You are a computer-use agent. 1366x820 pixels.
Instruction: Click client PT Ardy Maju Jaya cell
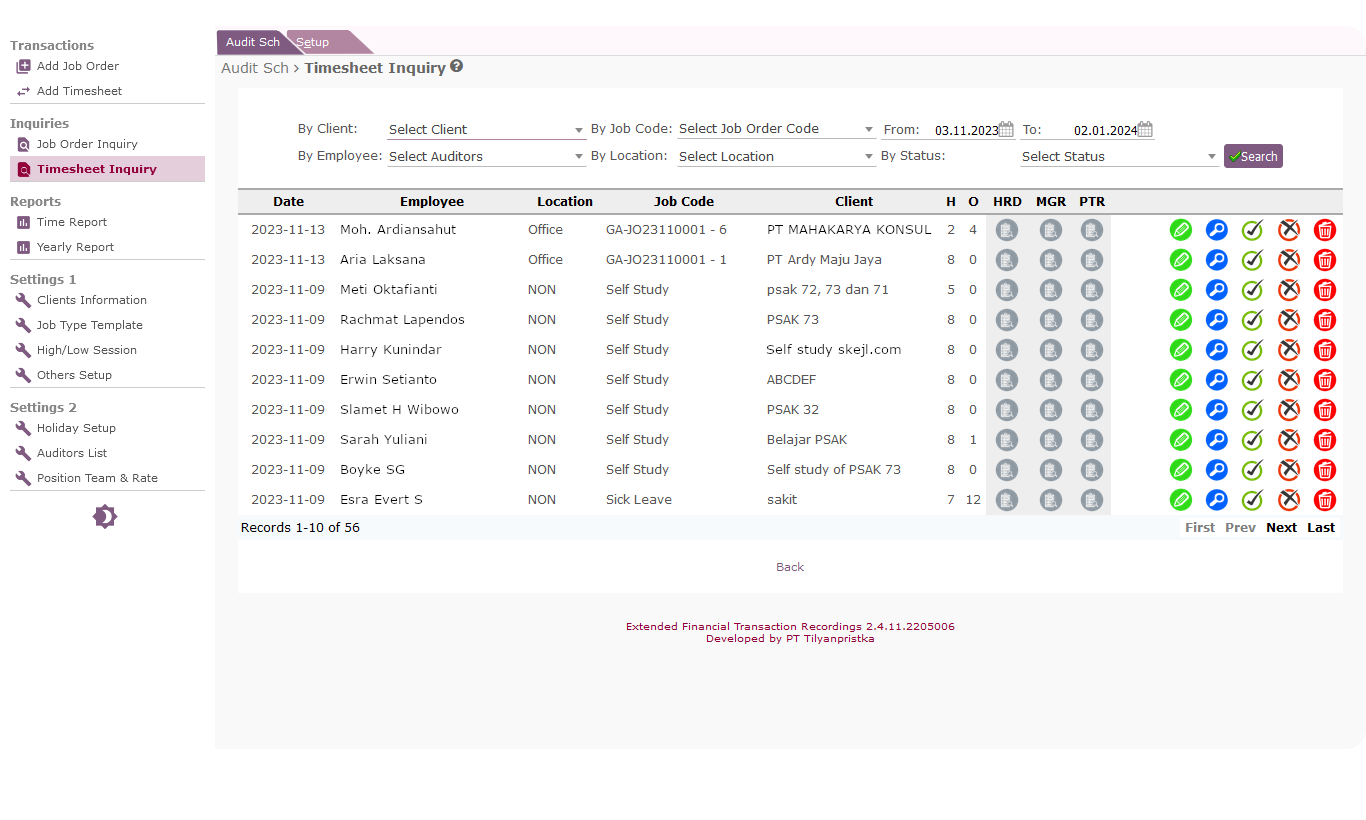point(824,260)
